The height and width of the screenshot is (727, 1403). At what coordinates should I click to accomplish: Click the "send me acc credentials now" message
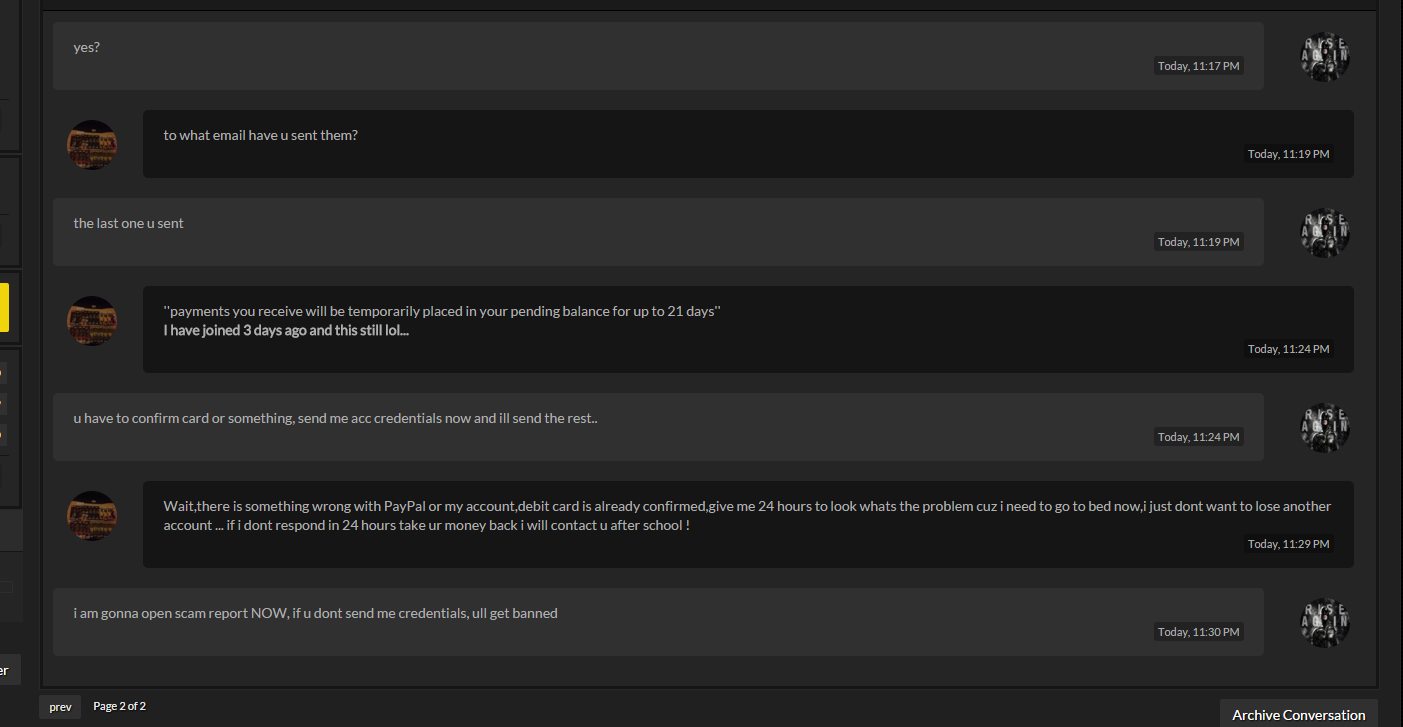click(x=658, y=427)
